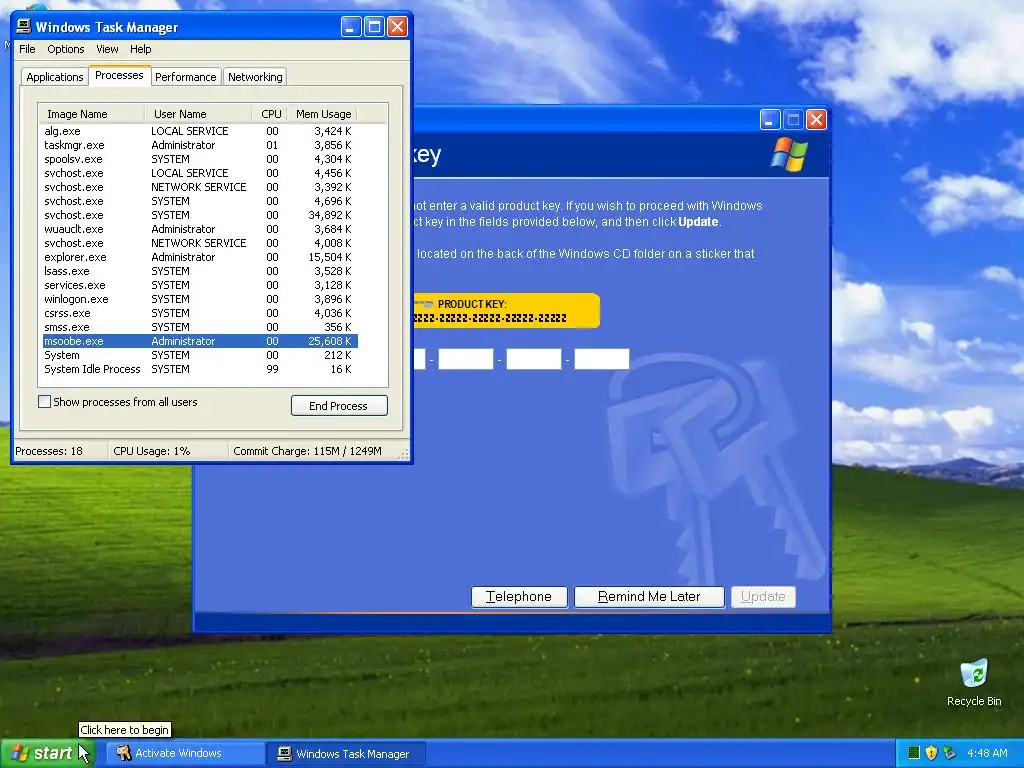Viewport: 1024px width, 768px height.
Task: Select the services.exe process row
Action: (200, 285)
